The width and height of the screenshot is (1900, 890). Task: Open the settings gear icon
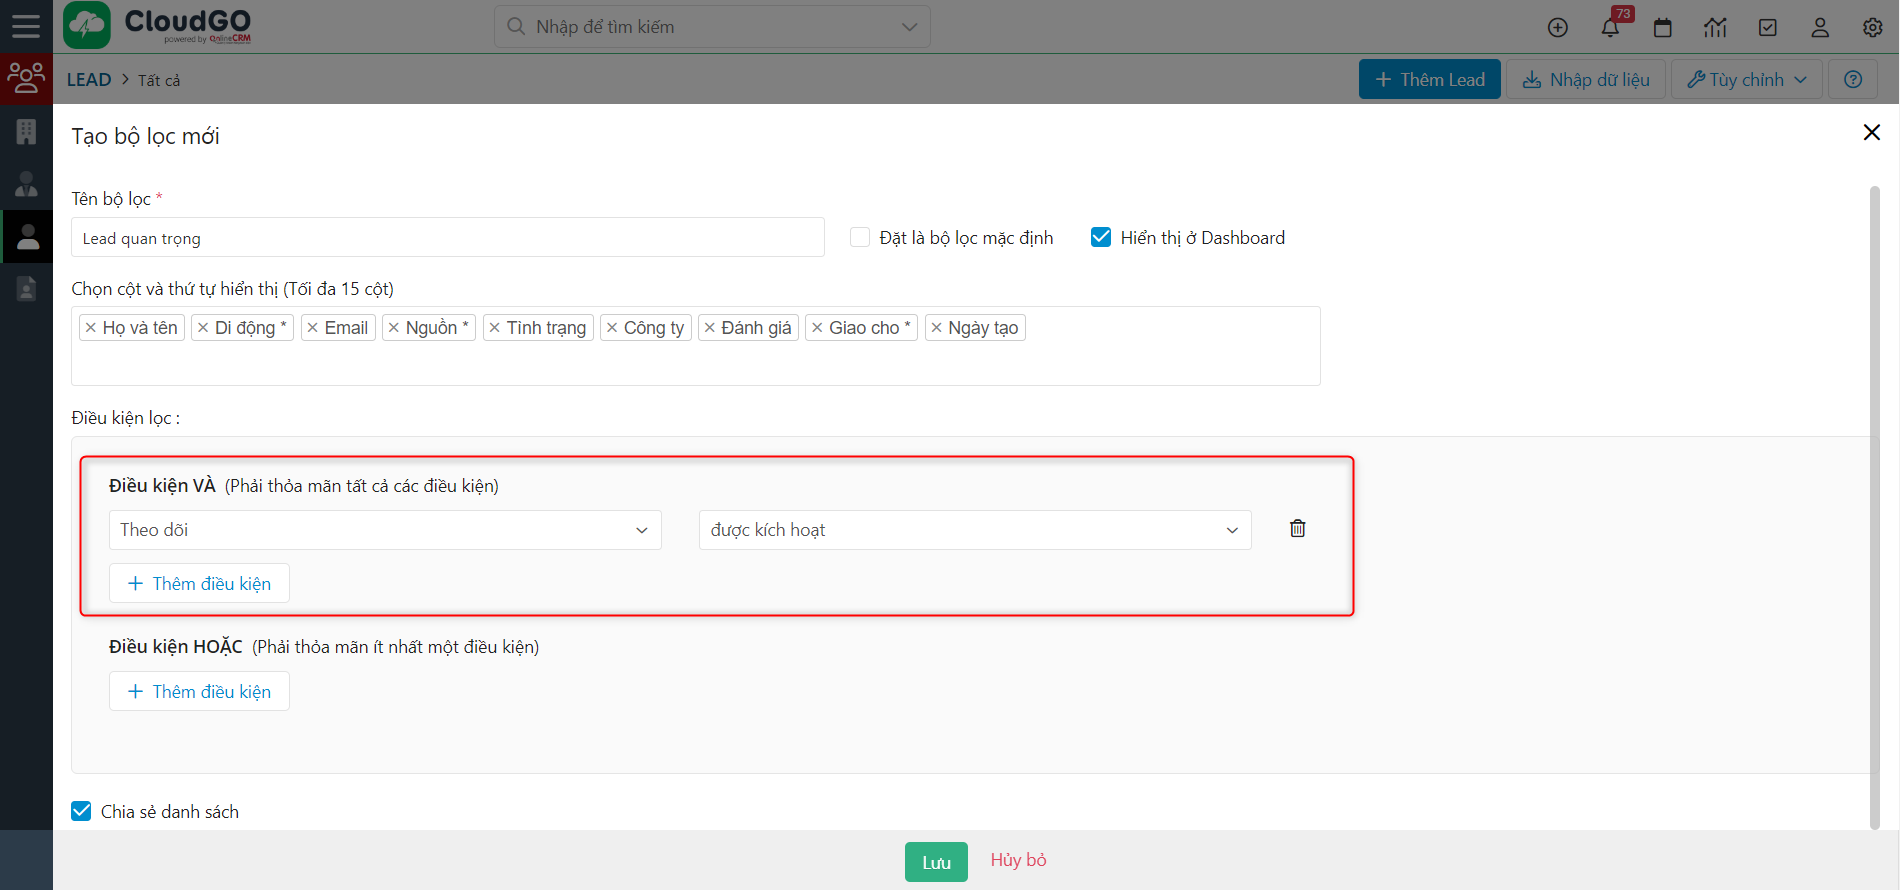click(x=1873, y=28)
